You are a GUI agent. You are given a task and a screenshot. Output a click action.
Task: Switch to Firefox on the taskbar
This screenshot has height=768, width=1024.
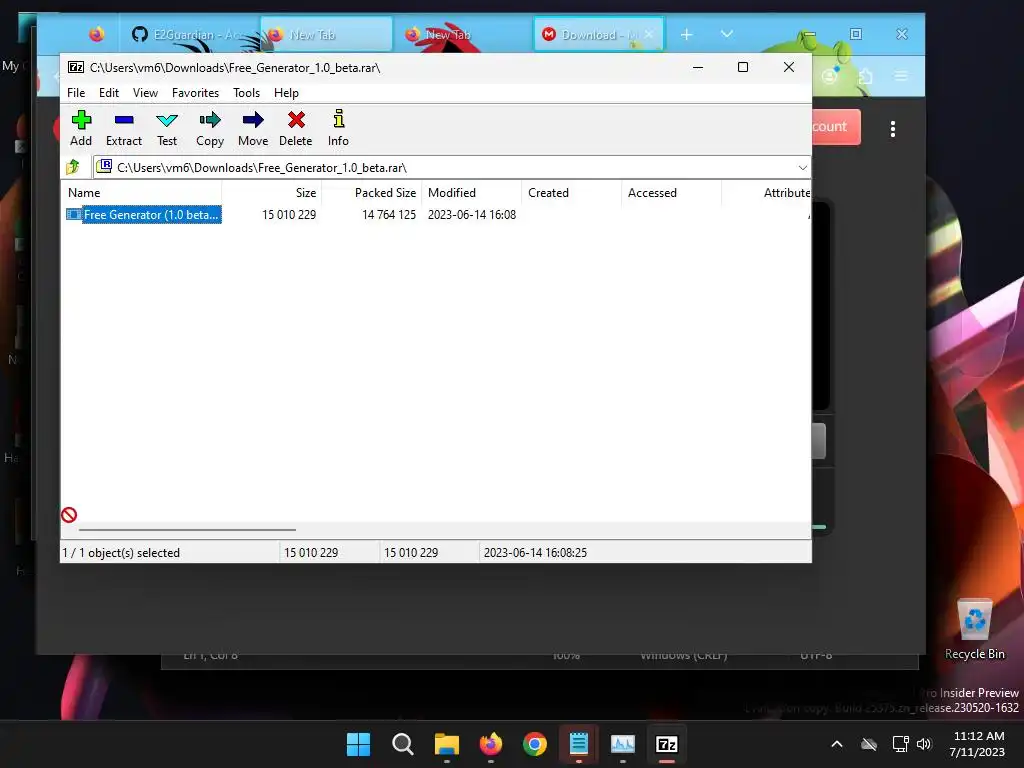tap(491, 744)
